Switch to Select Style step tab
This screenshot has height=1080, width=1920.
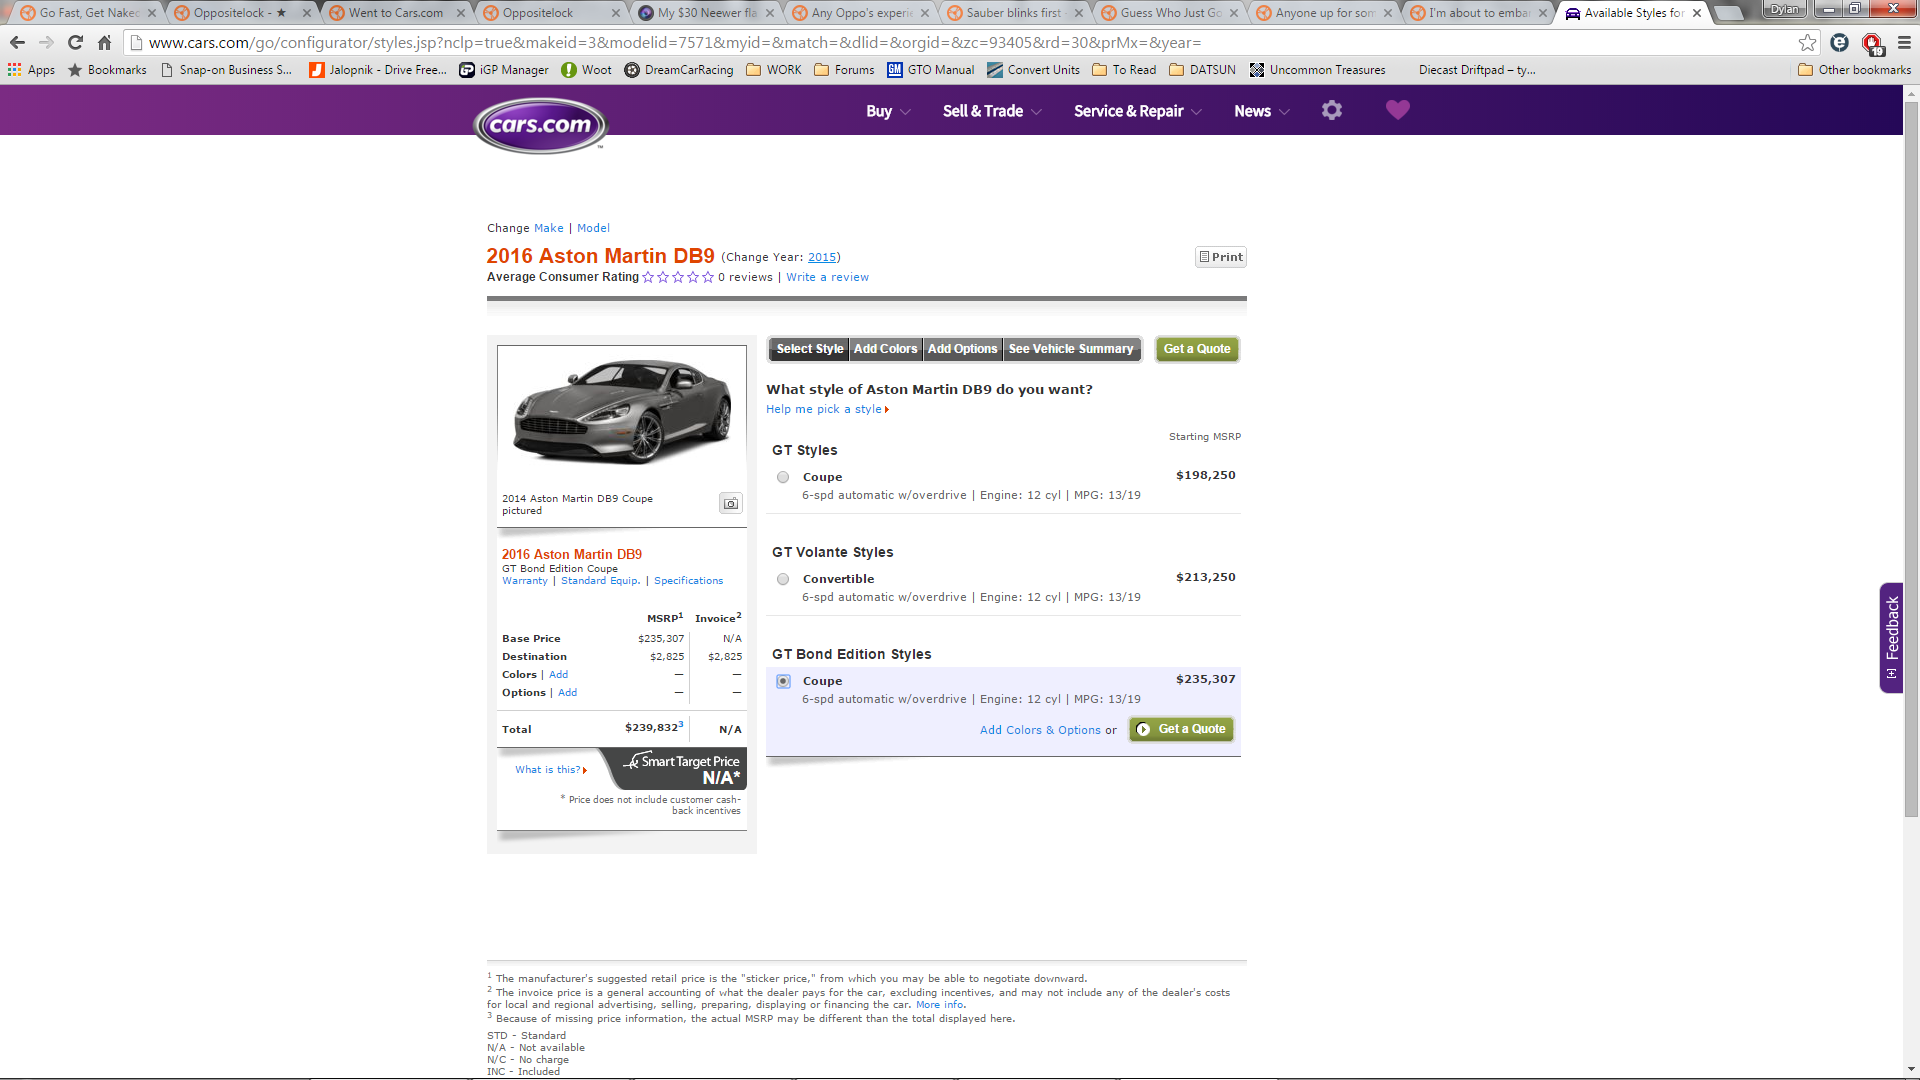809,349
